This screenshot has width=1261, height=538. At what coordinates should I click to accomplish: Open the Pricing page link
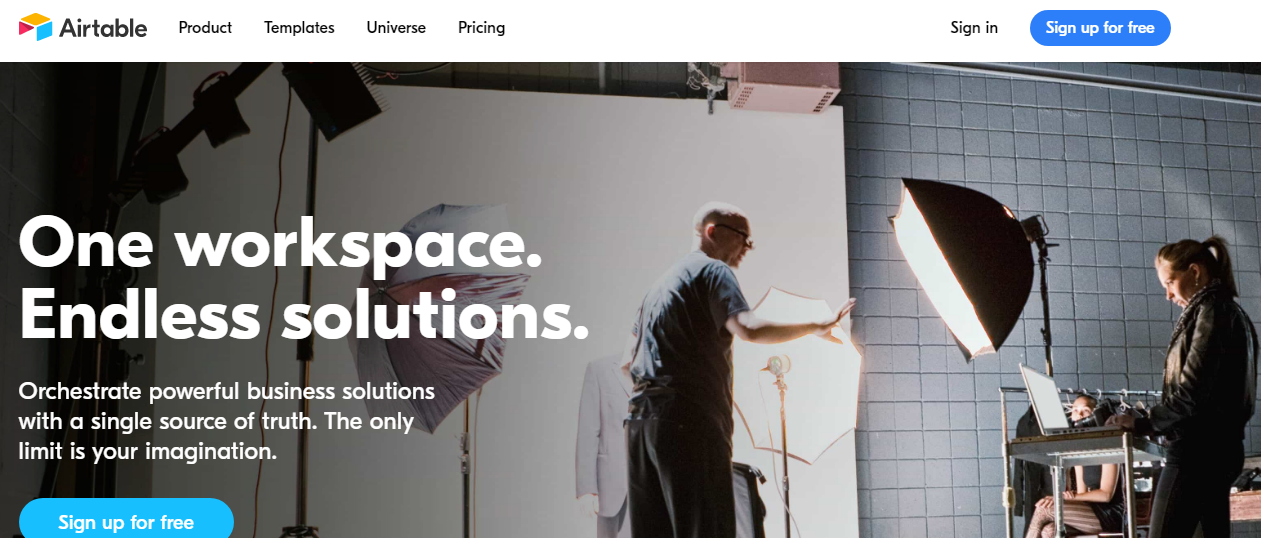point(481,28)
